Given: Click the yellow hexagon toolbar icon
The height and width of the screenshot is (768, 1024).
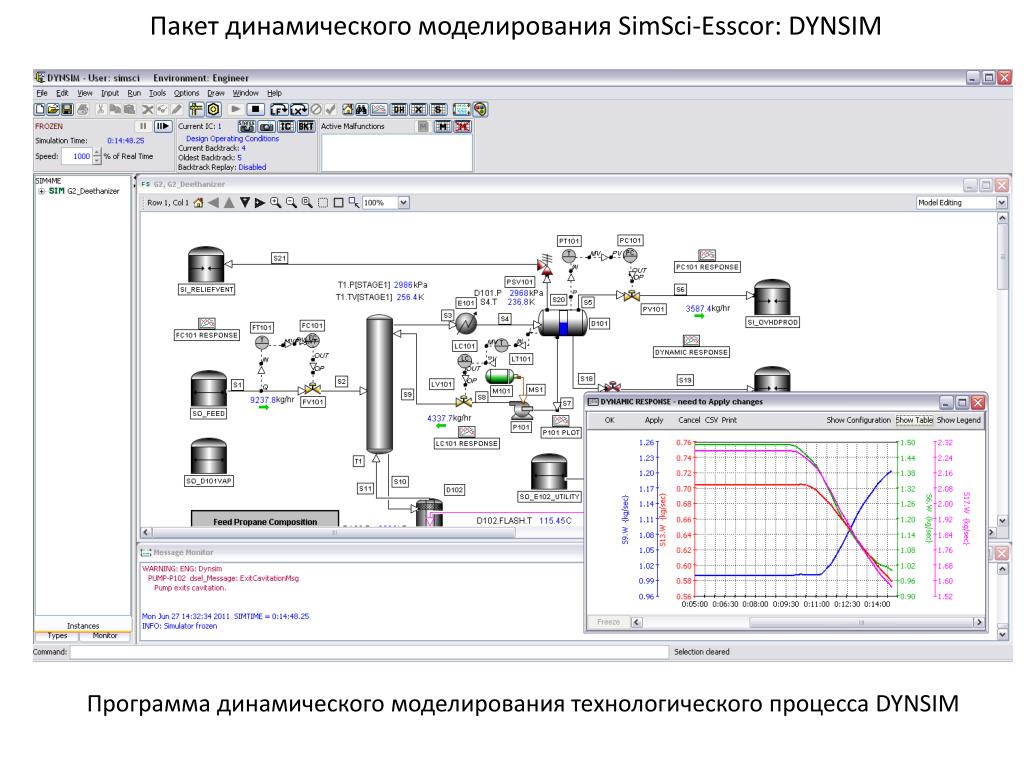Looking at the screenshot, I should pyautogui.click(x=214, y=110).
